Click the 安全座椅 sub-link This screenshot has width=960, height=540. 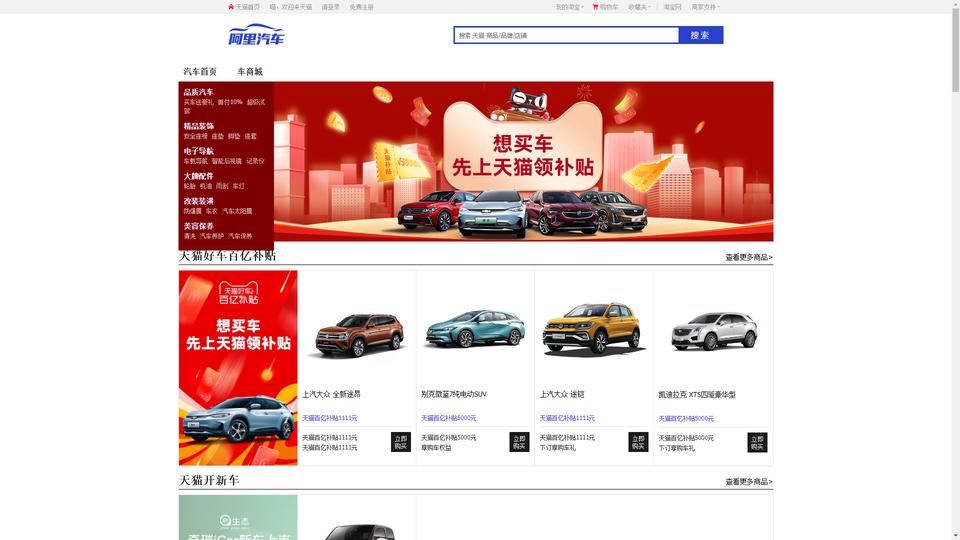(x=195, y=137)
